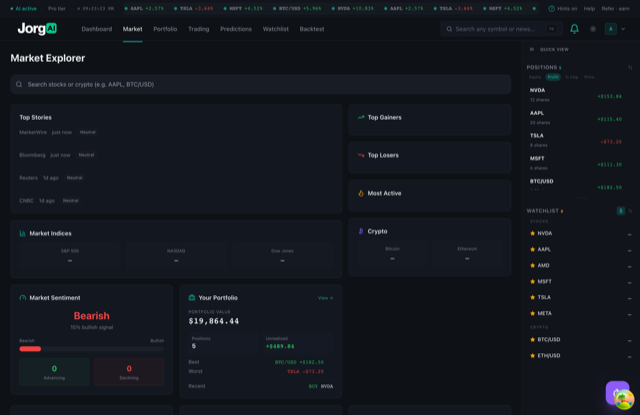
Task: Click the star next to ETH/USD in watchlist
Action: click(x=532, y=355)
